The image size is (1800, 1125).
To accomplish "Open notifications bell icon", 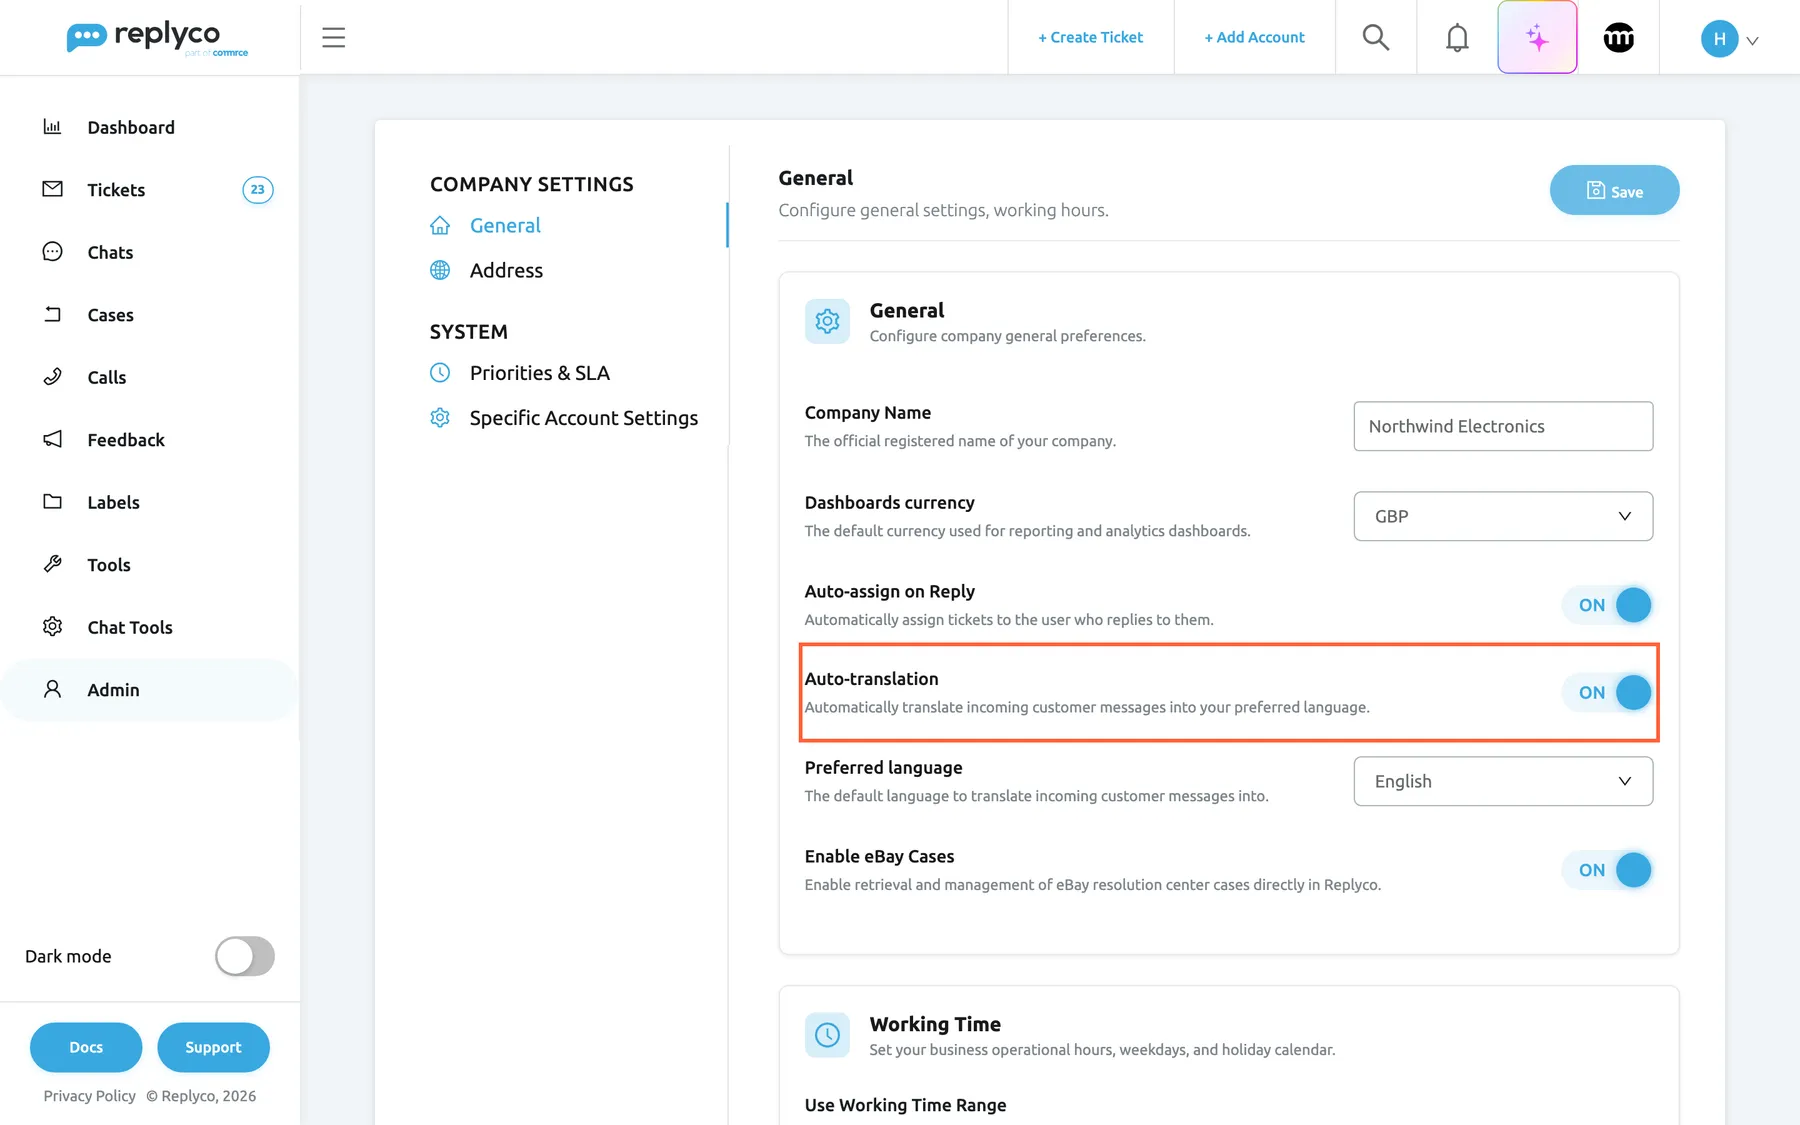I will coord(1457,37).
